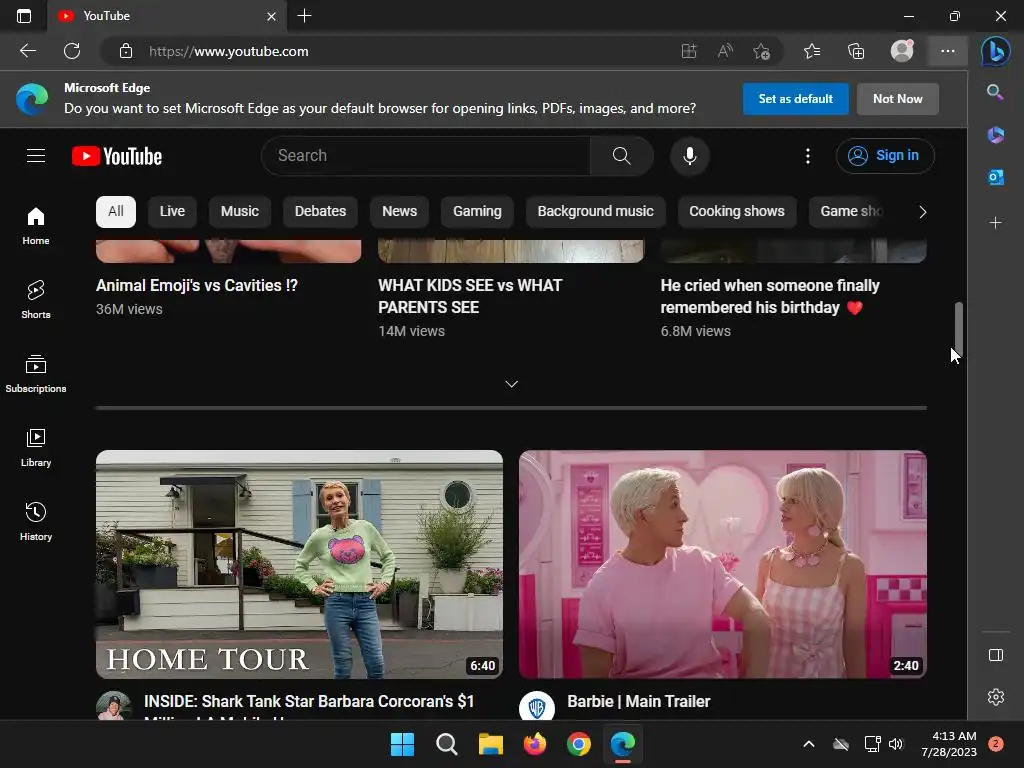
Task: Toggle Read aloud in address bar
Action: point(725,51)
